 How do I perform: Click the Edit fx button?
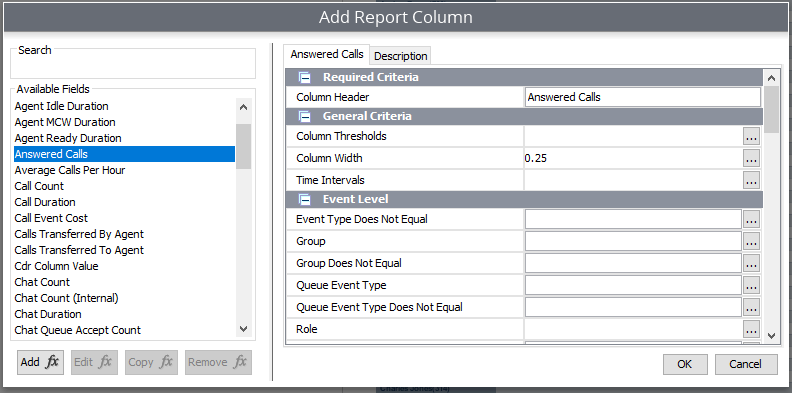[94, 362]
